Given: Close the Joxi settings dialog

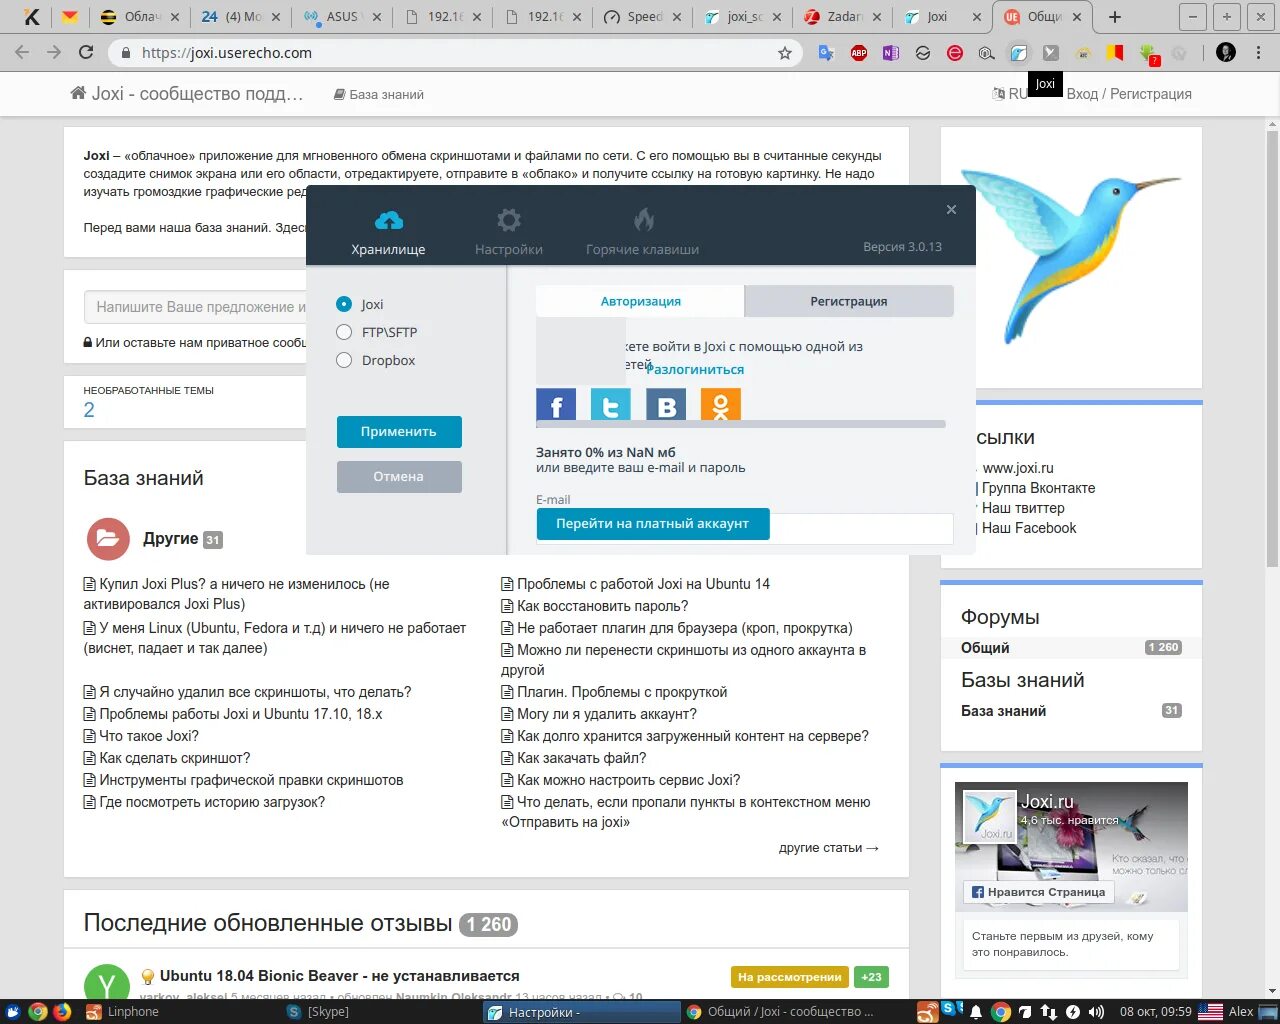Looking at the screenshot, I should click(x=951, y=209).
